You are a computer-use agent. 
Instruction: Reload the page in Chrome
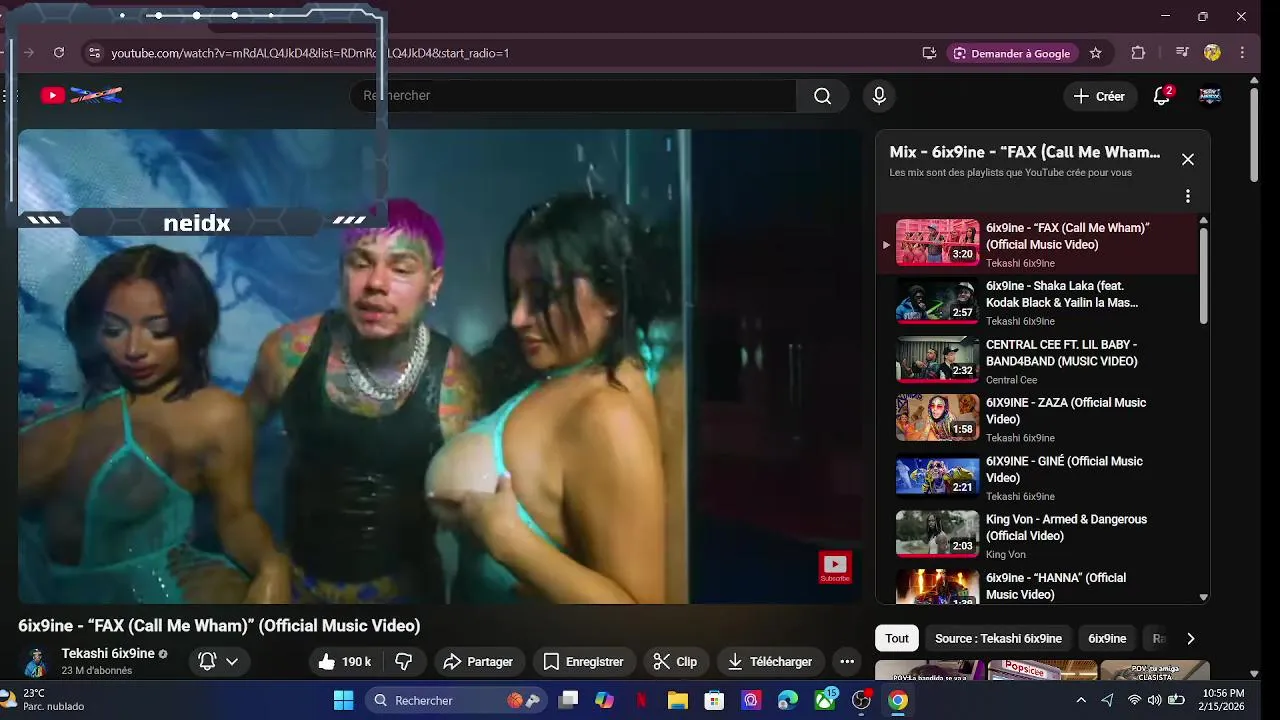pos(59,53)
